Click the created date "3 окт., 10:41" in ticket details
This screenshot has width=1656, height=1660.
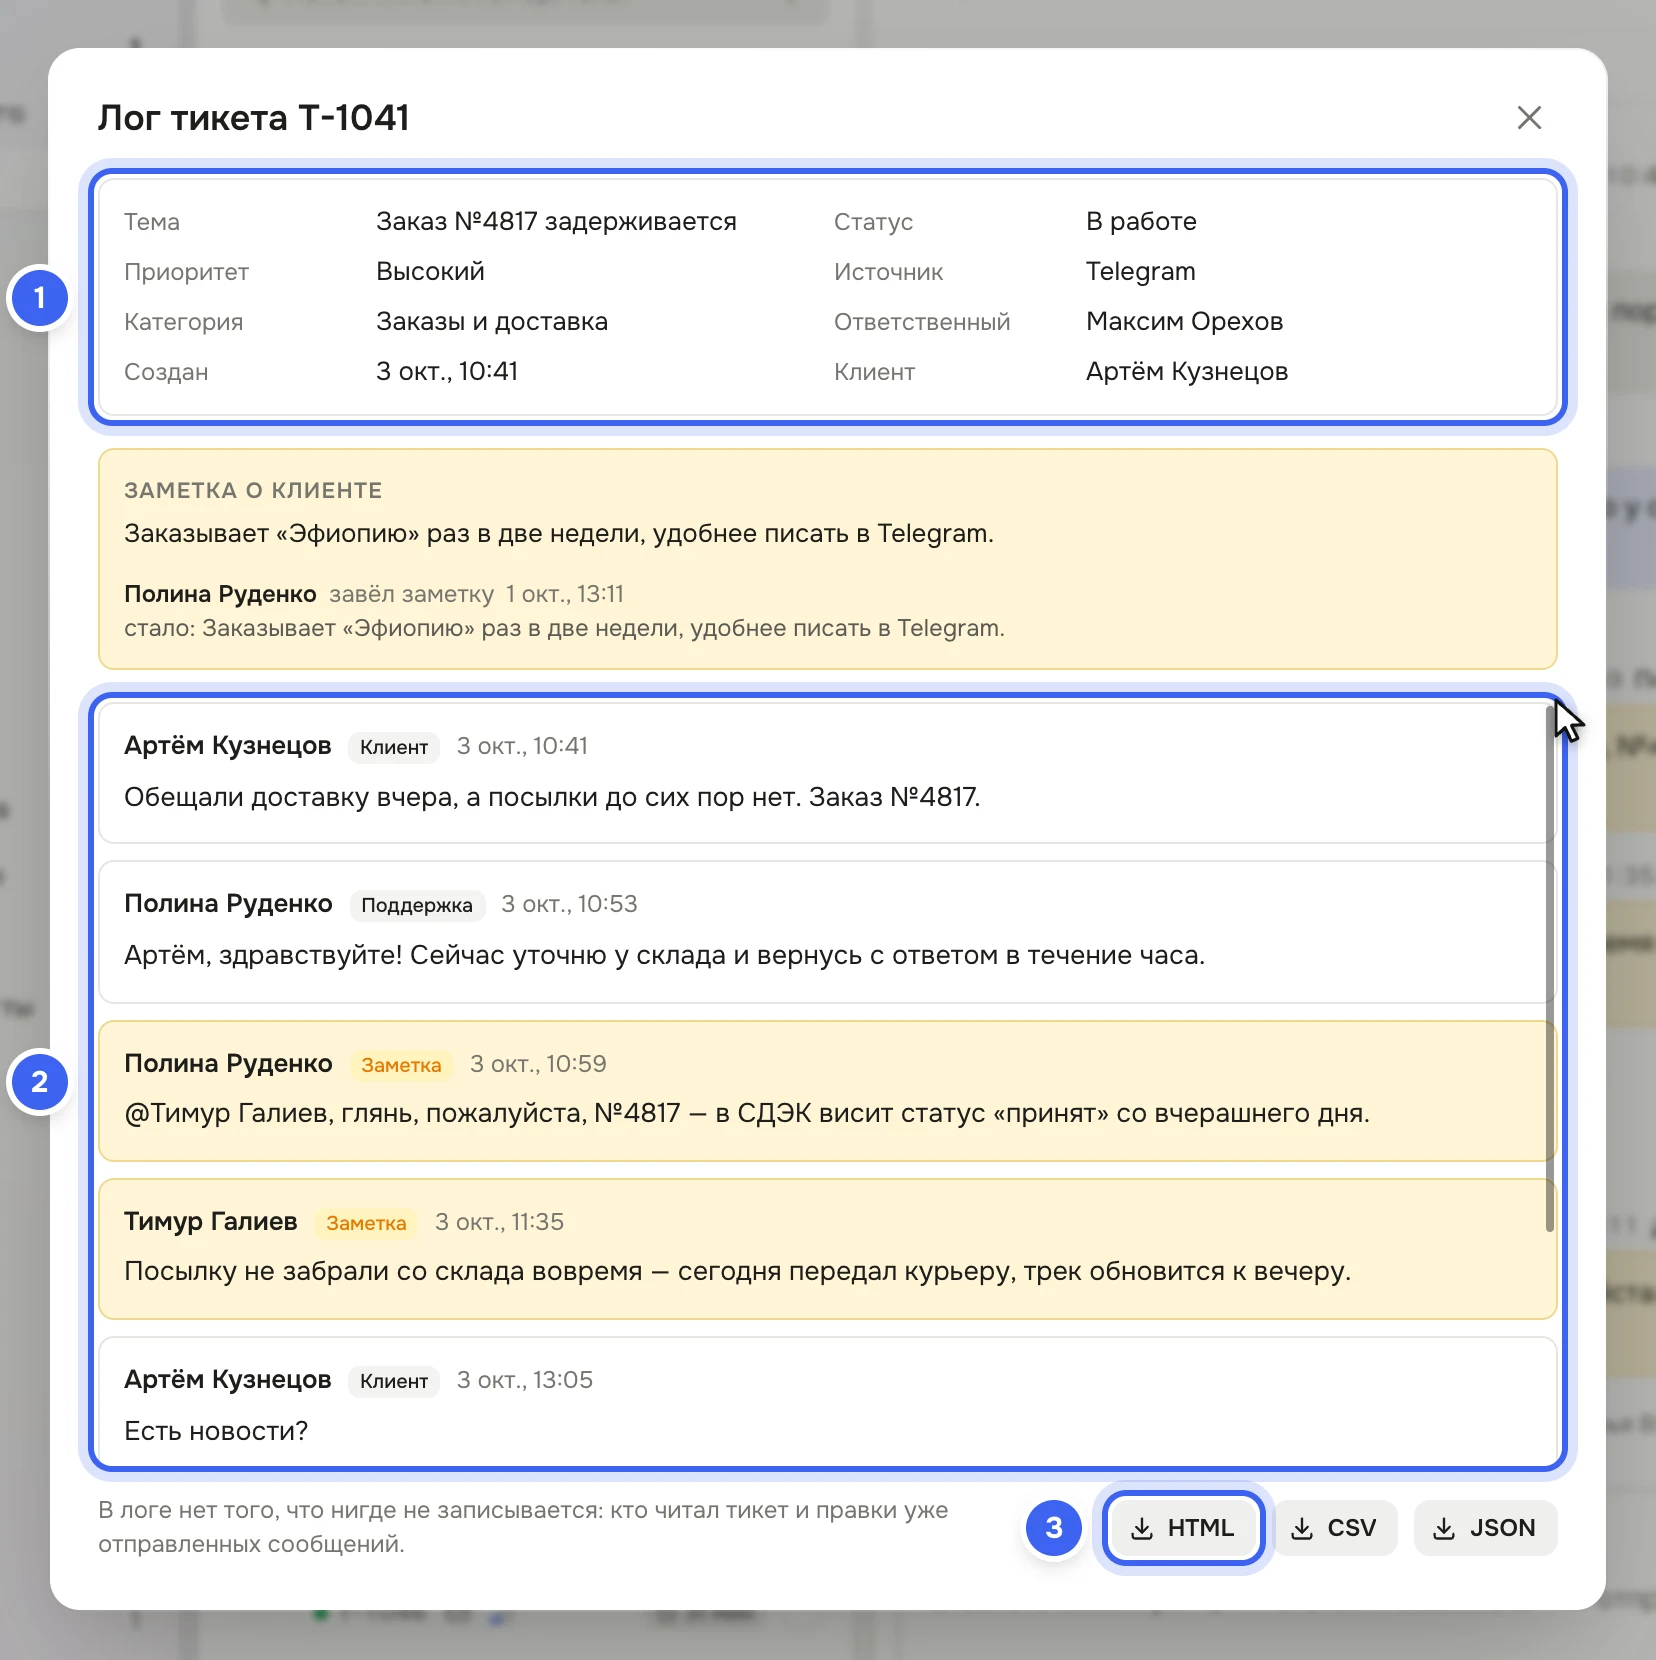[x=447, y=371]
